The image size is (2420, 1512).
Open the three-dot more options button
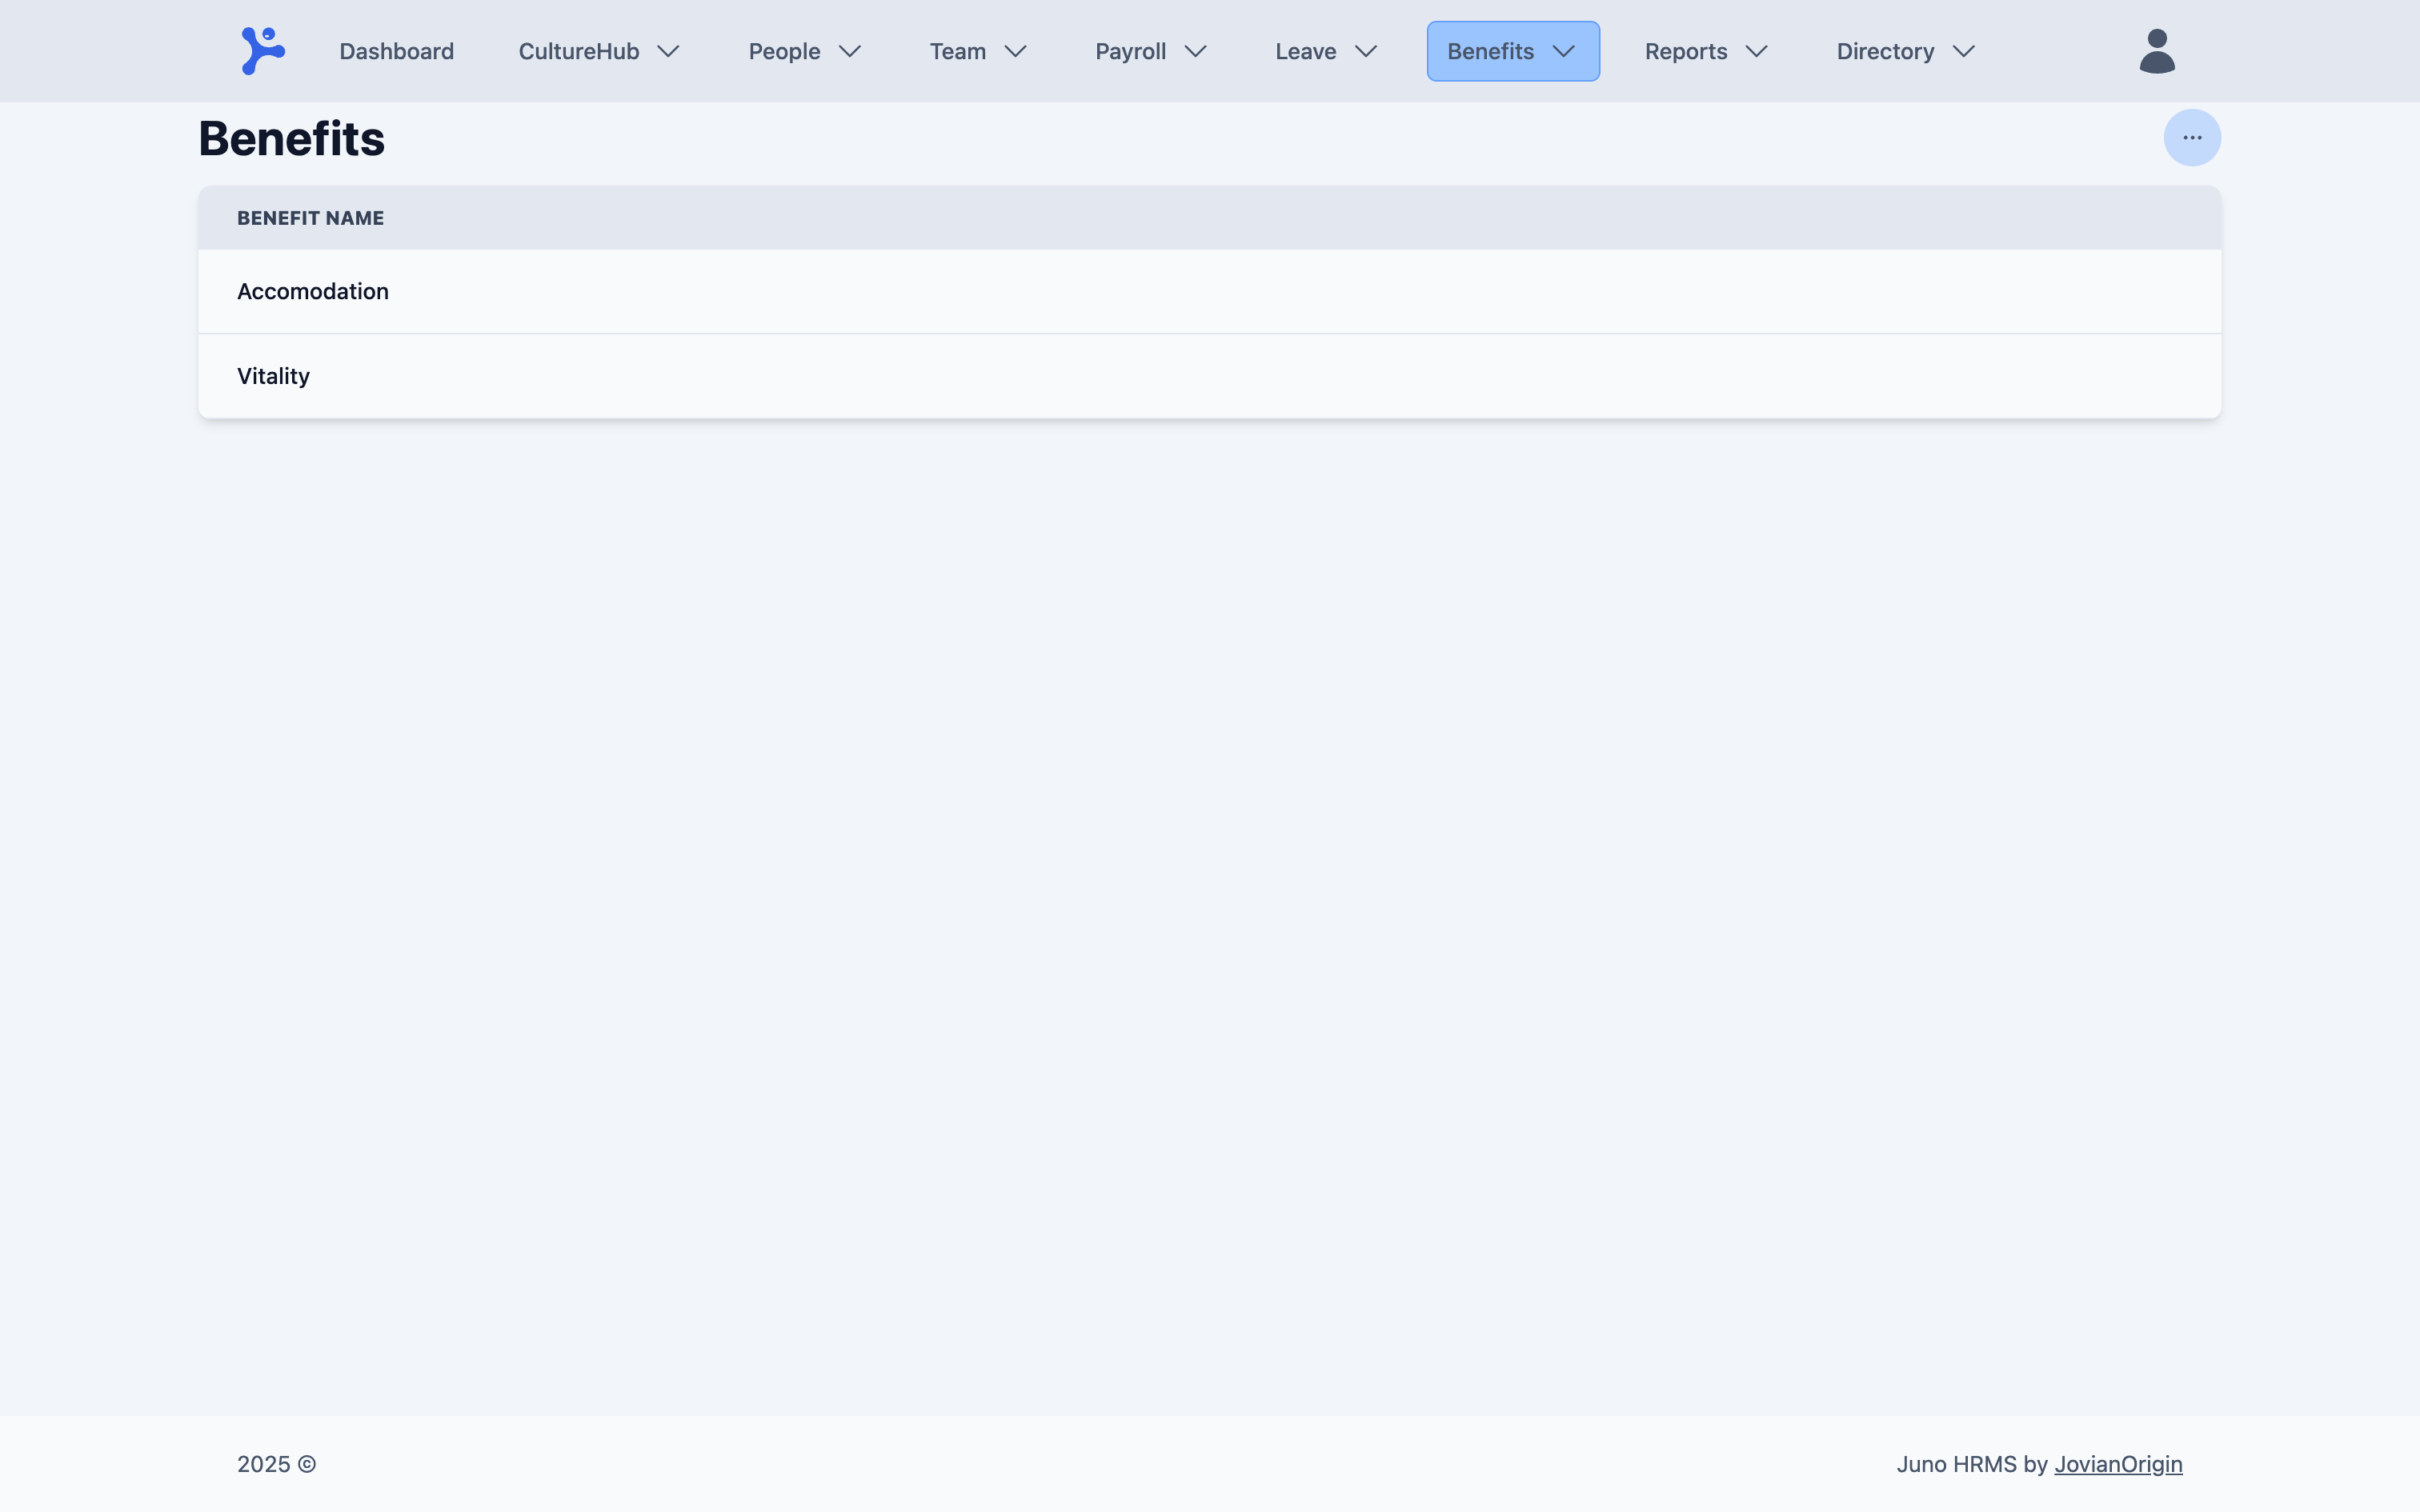[2192, 138]
